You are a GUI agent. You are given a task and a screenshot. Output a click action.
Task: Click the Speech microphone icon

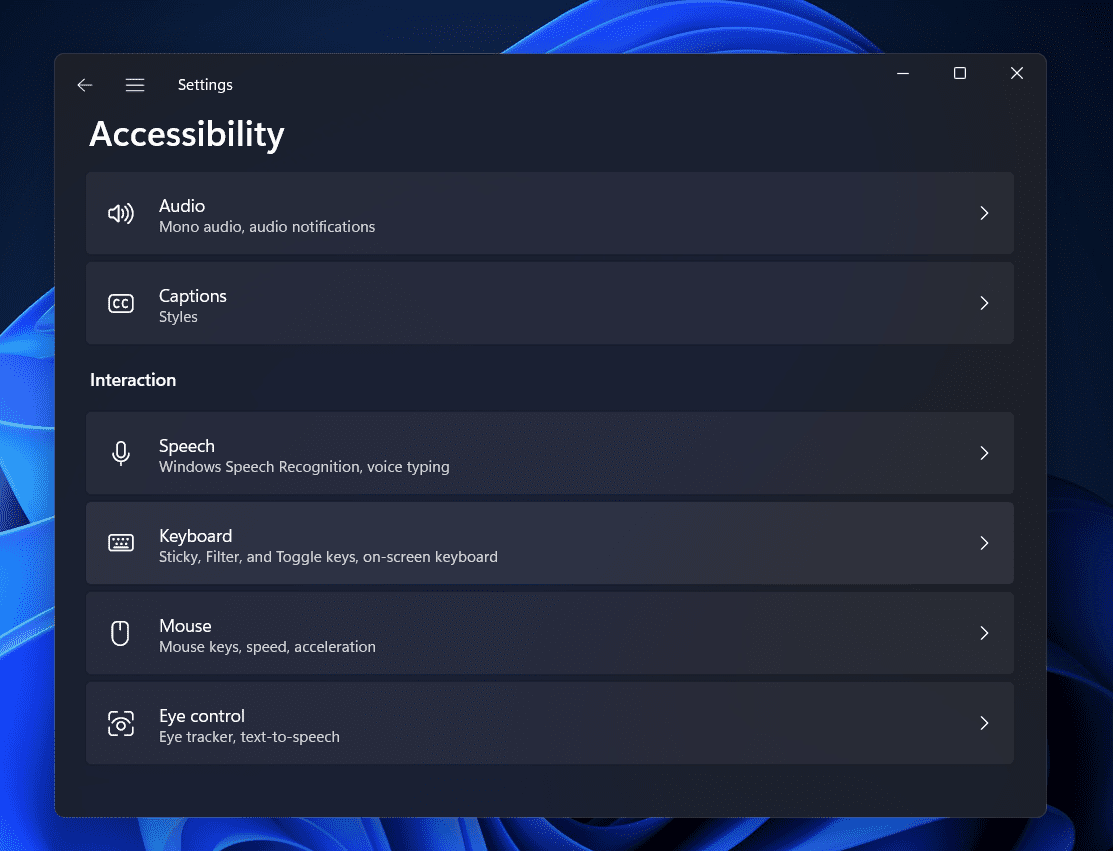120,453
